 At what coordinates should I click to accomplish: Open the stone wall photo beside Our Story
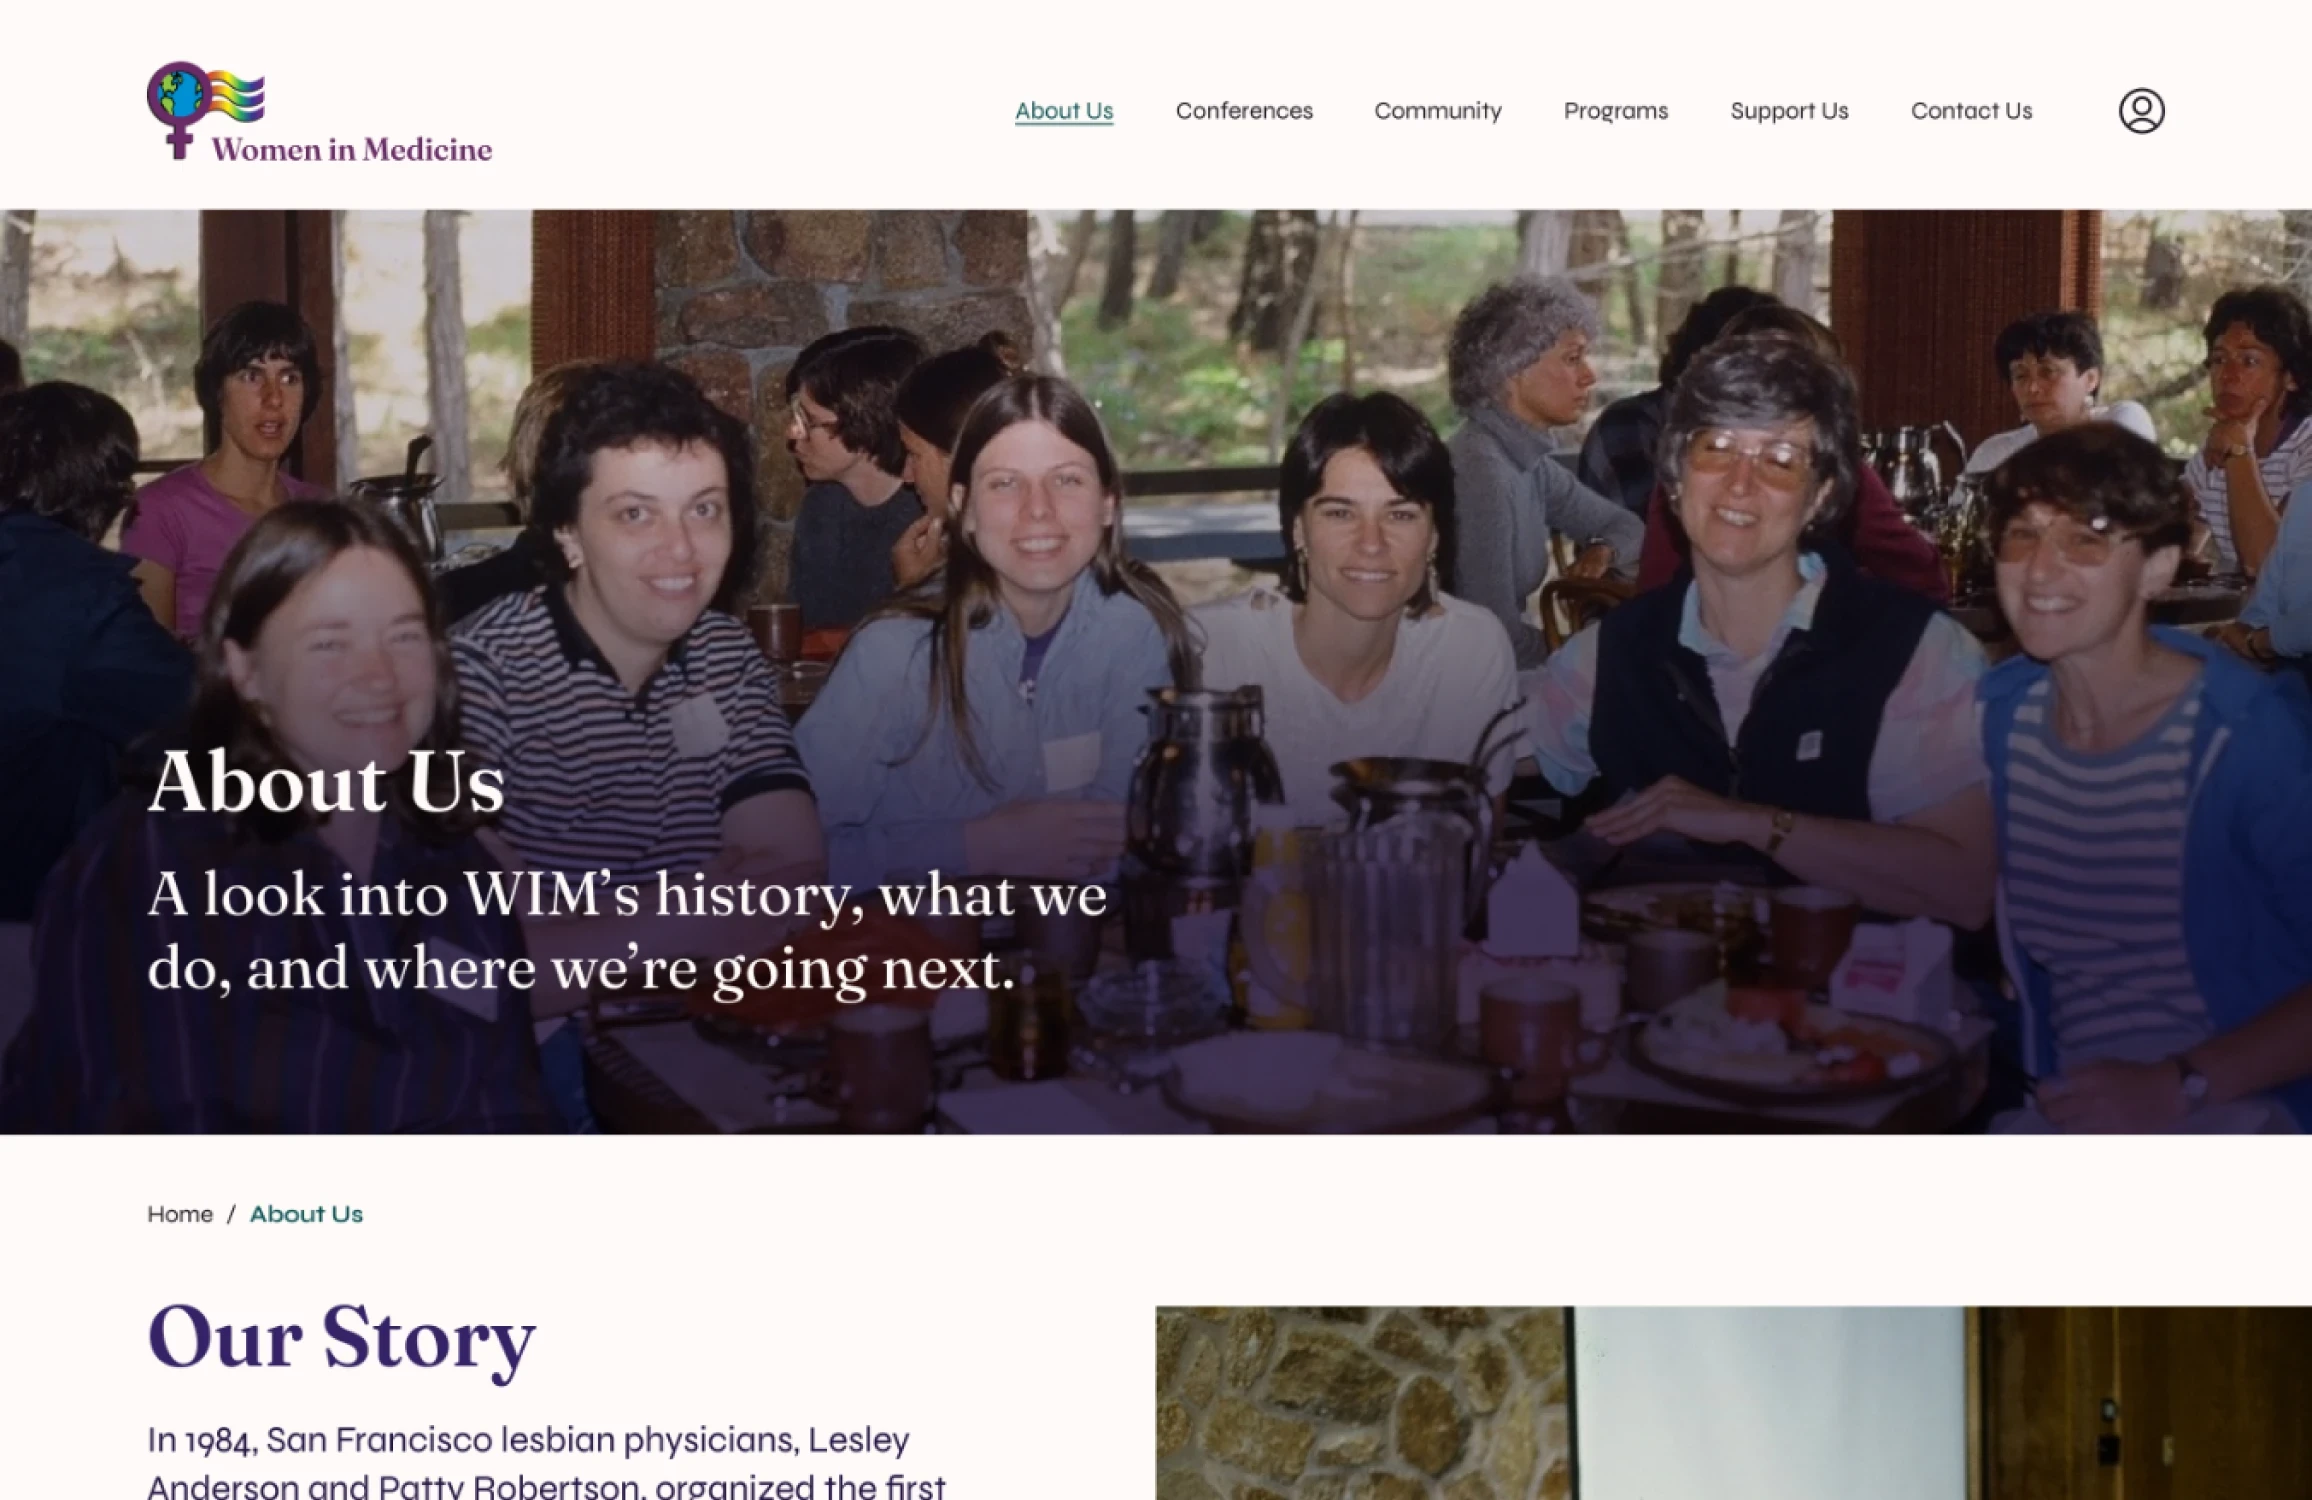coord(1734,1402)
